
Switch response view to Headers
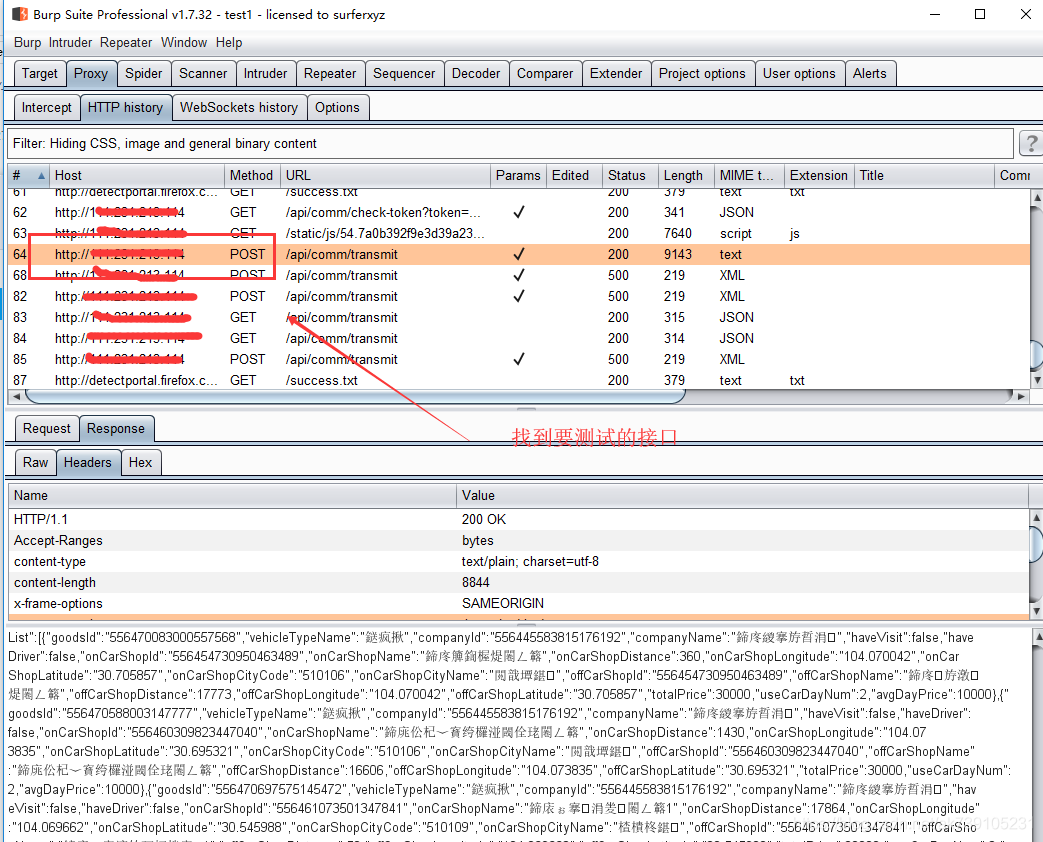(88, 462)
